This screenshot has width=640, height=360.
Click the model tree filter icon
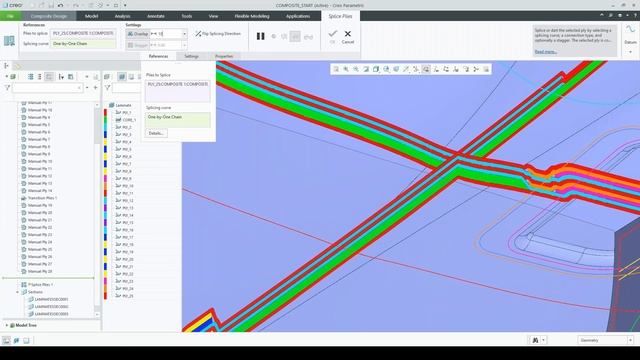(7, 87)
